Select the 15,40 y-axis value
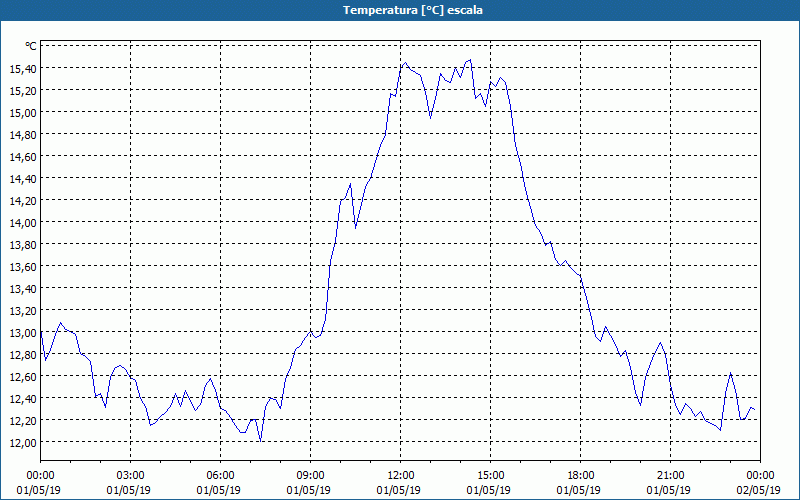Screen dimensions: 800x500 point(23,68)
